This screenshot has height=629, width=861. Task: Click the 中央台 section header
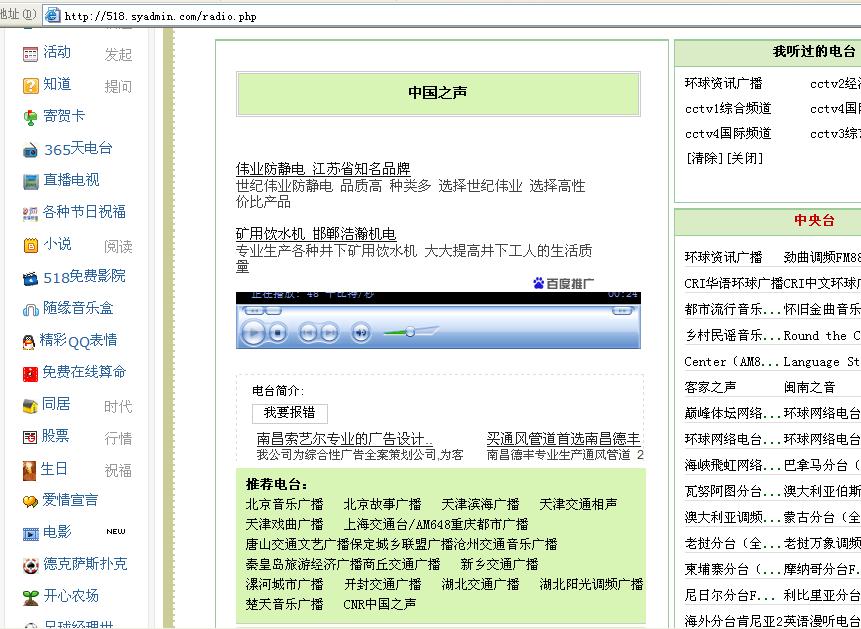tap(814, 220)
